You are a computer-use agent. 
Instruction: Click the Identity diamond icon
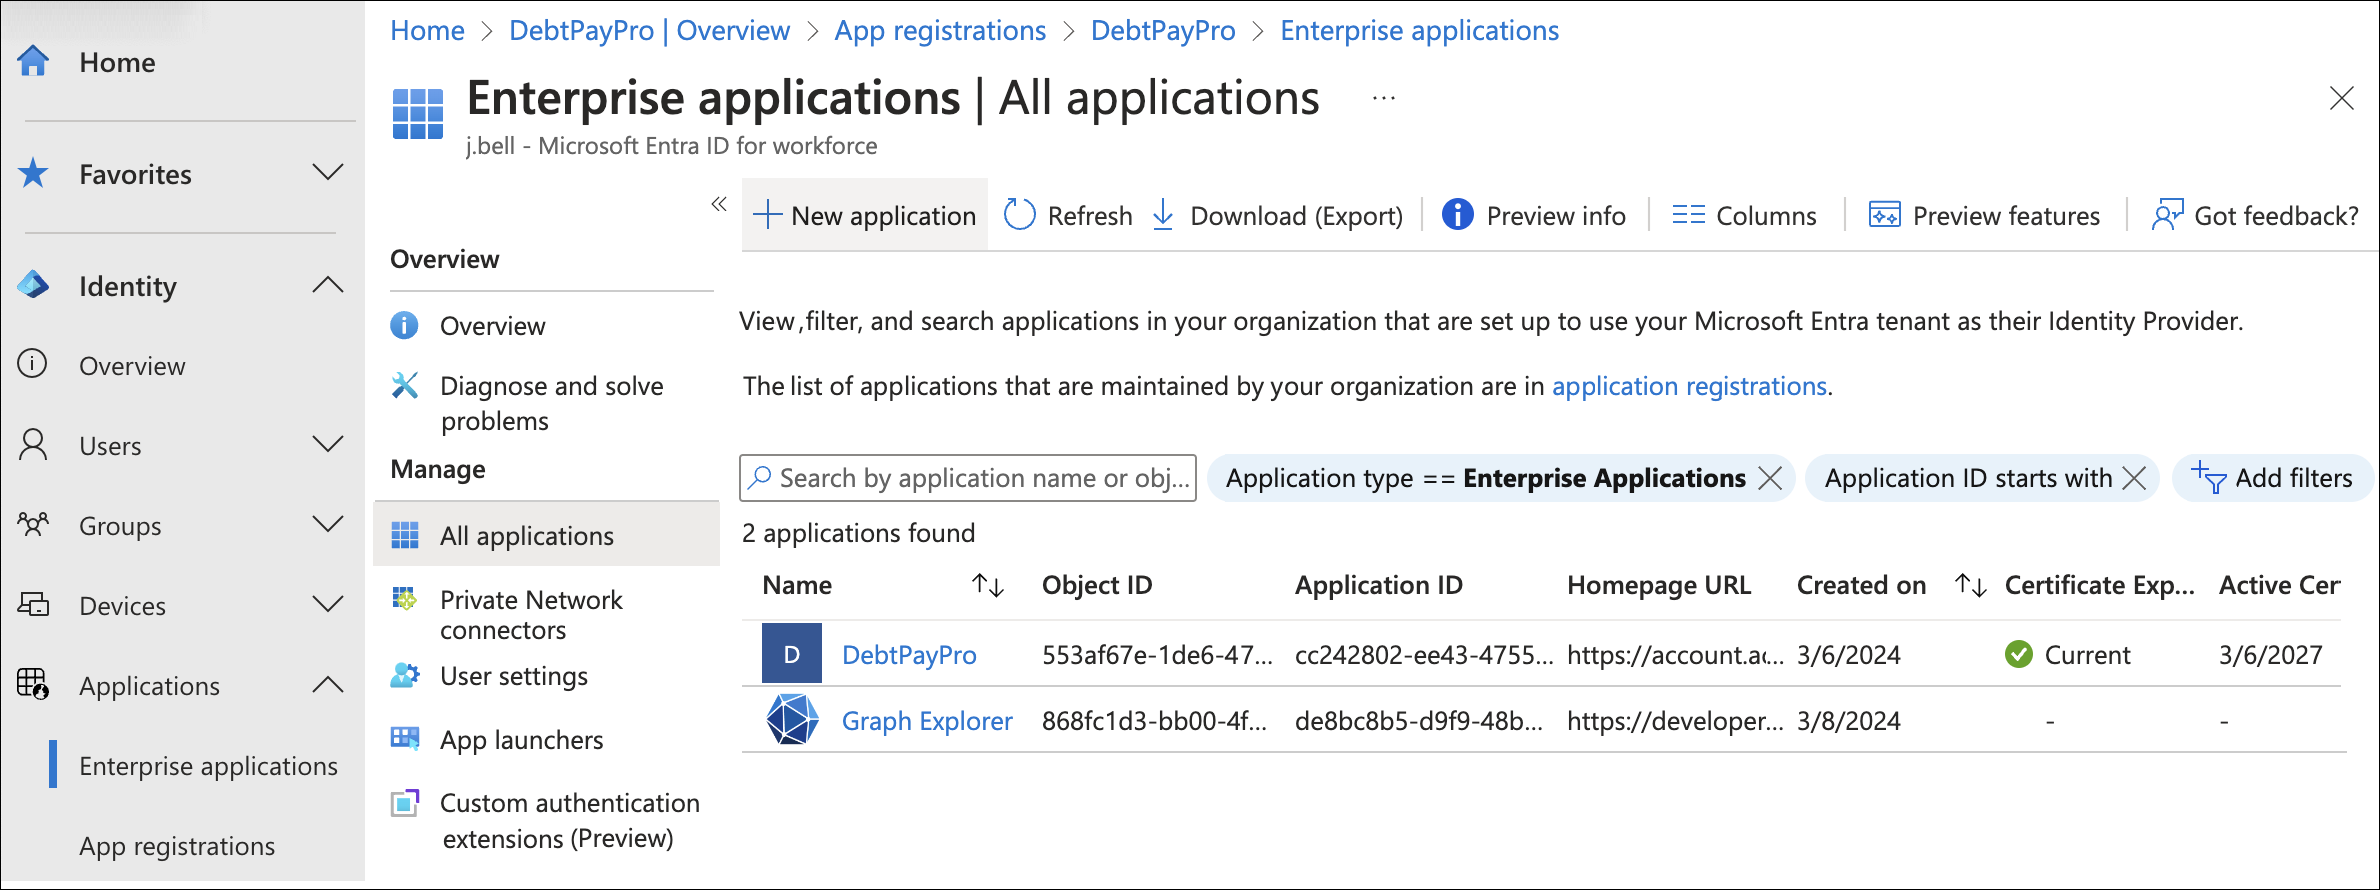click(33, 285)
